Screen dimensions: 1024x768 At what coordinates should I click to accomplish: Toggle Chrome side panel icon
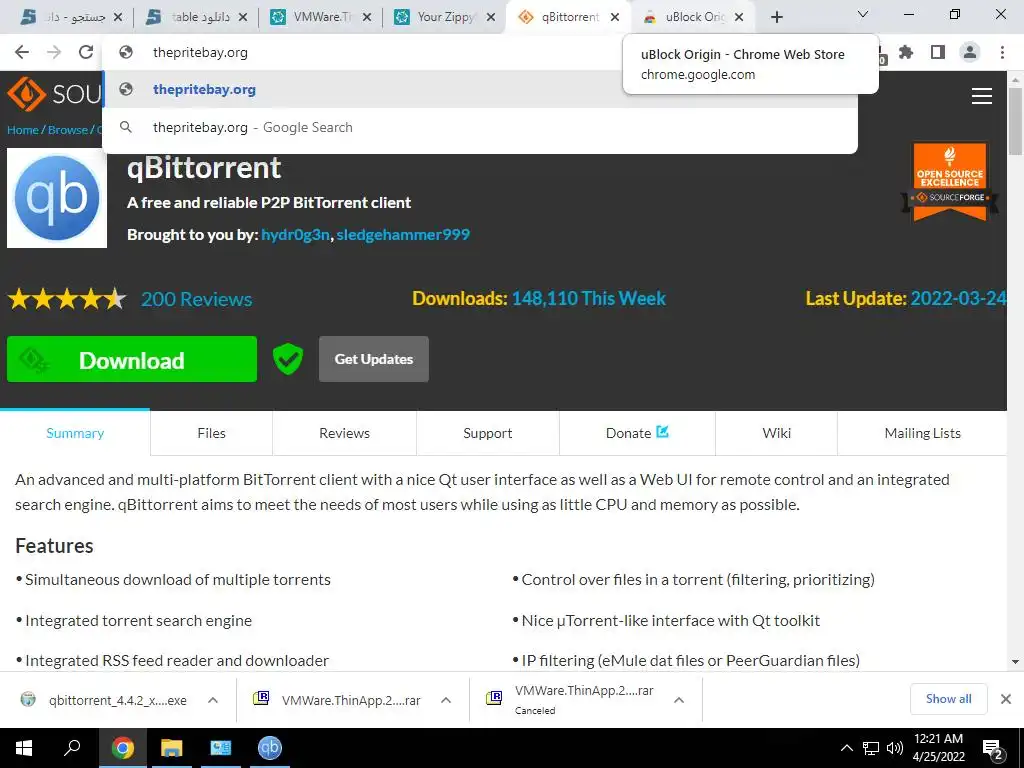tap(938, 52)
